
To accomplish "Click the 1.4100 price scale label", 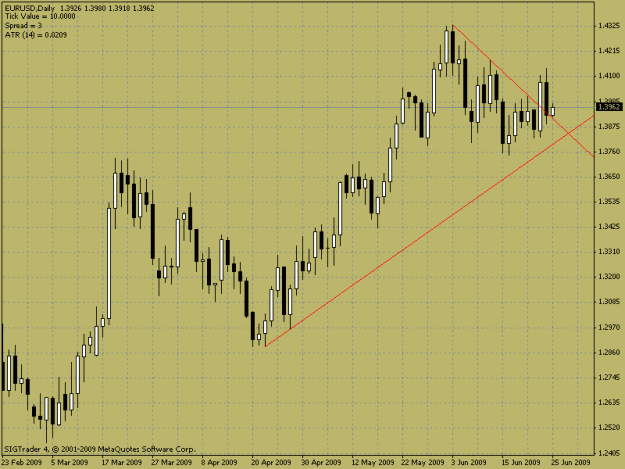I will [x=609, y=76].
